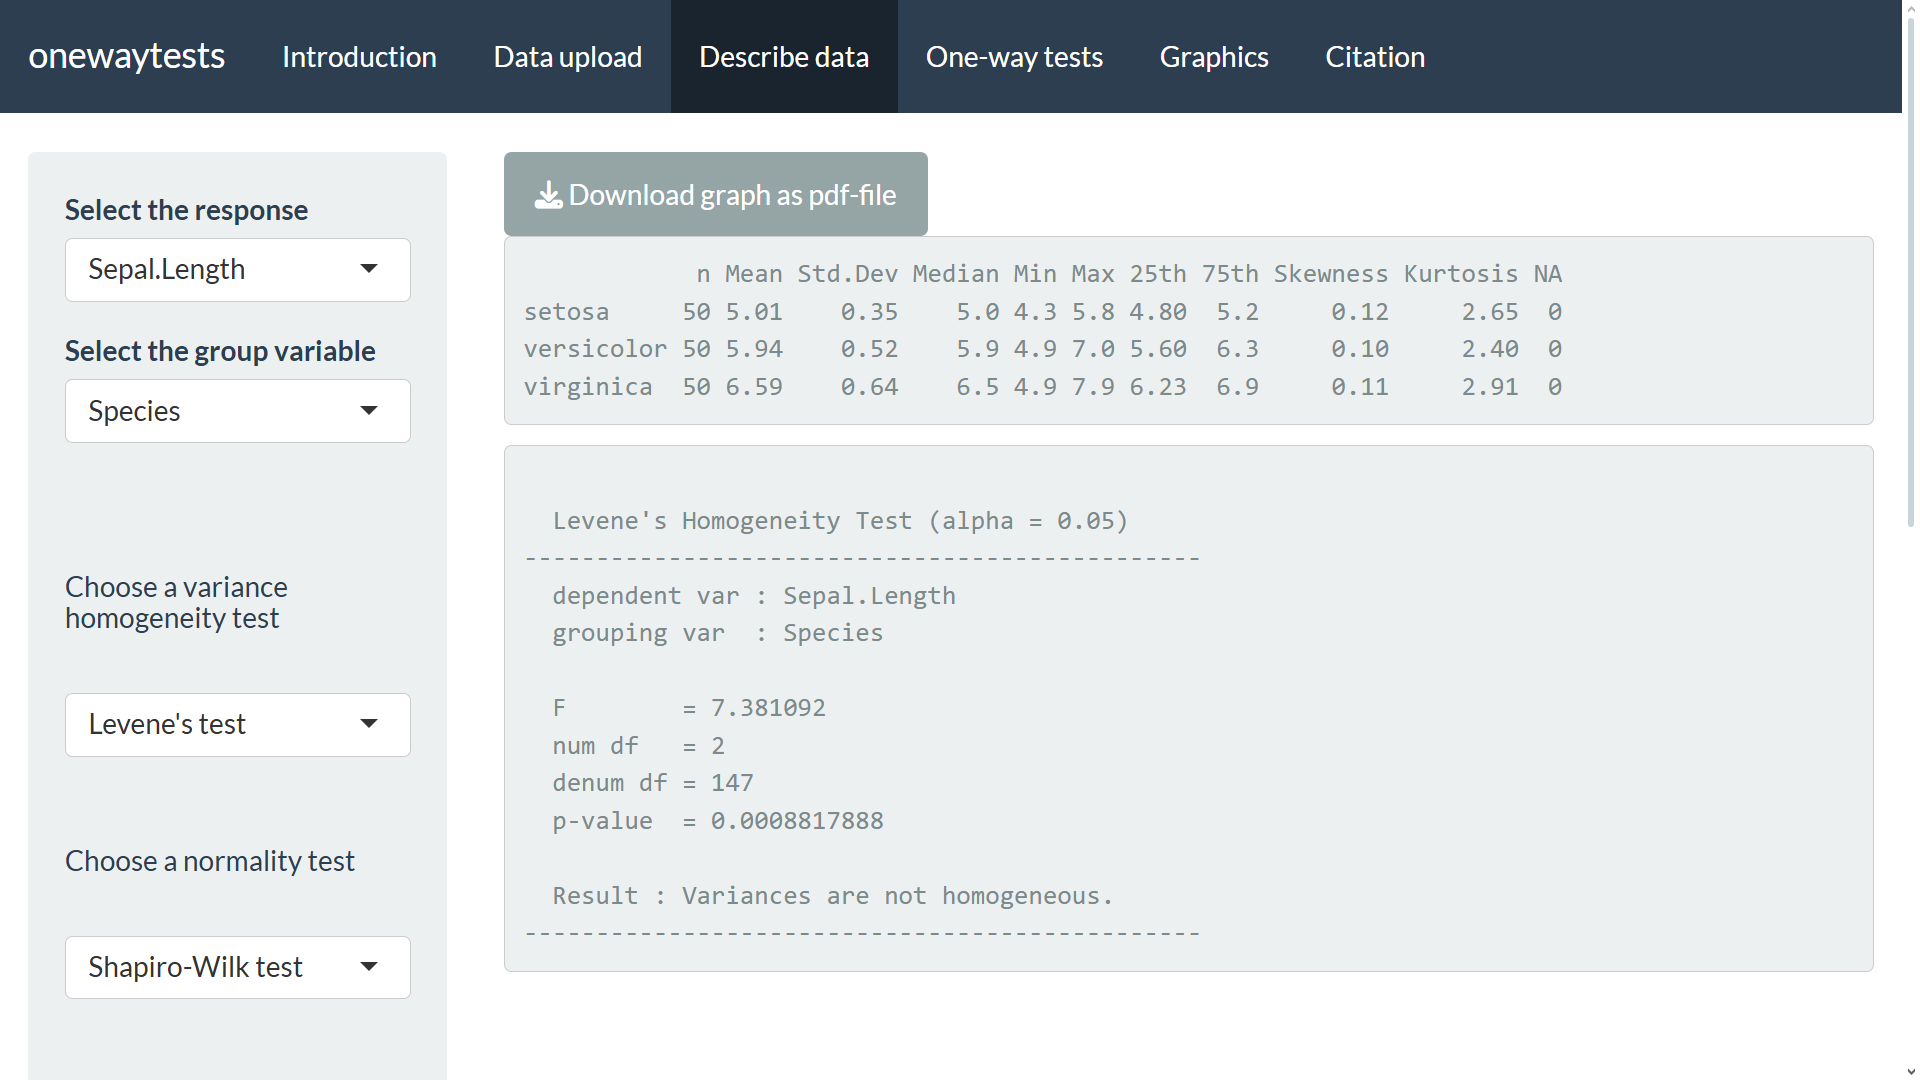Click the Select the response label
Screen dimensions: 1920x1080
[186, 210]
